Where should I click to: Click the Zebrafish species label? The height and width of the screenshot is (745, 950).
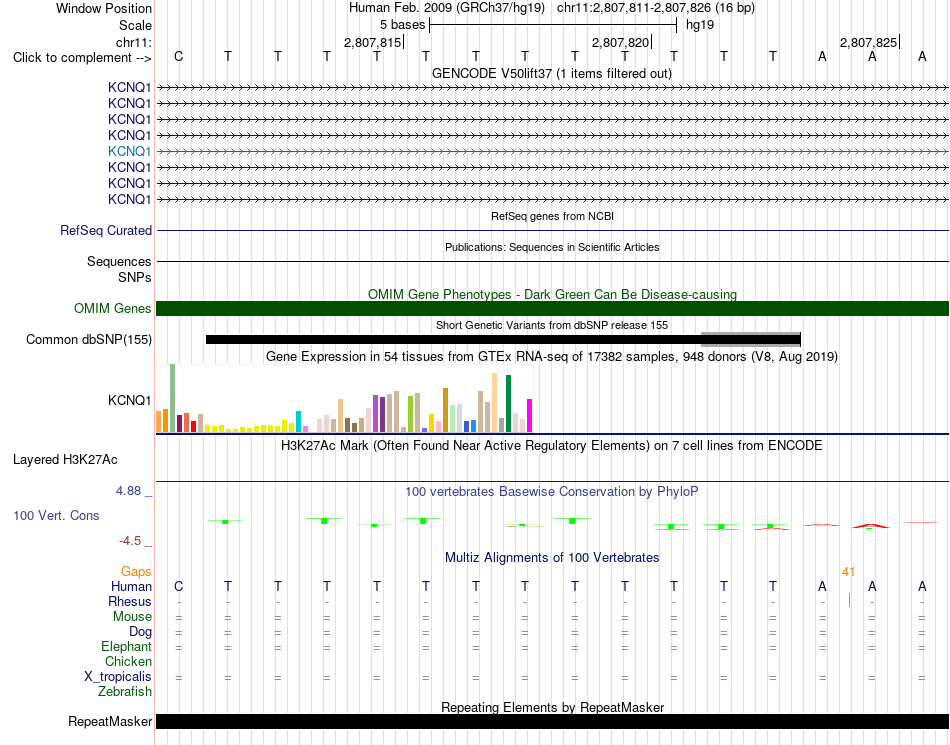click(x=125, y=691)
